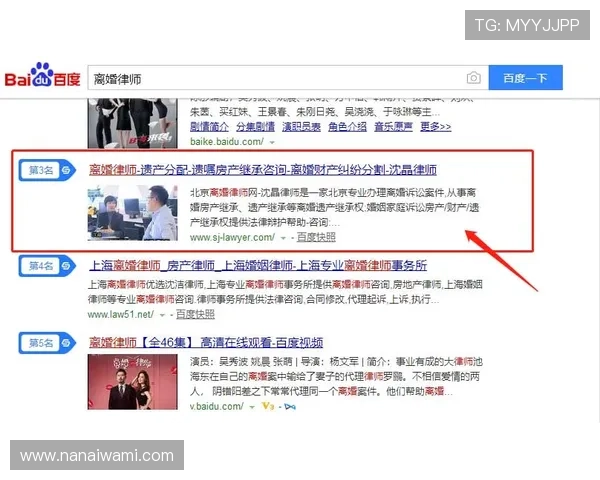600x480 pixels.
Task: Open the 音乐原声 link
Action: tap(393, 127)
